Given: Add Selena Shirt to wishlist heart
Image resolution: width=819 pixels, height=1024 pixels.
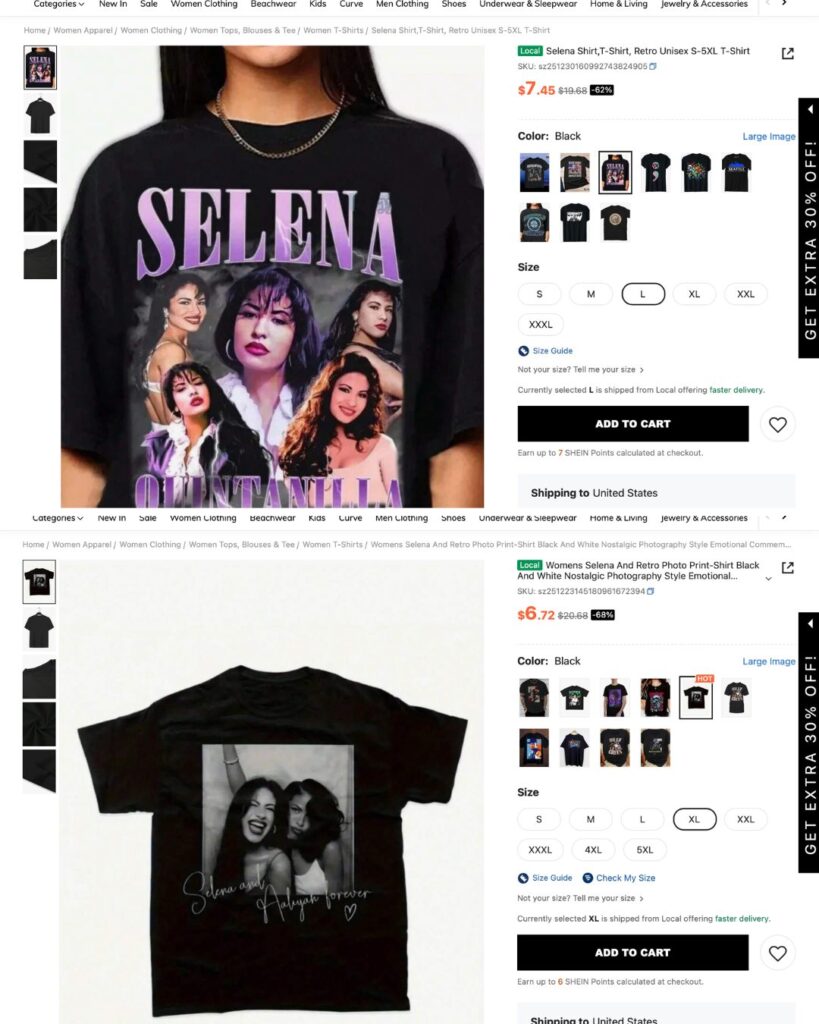Looking at the screenshot, I should pos(777,424).
